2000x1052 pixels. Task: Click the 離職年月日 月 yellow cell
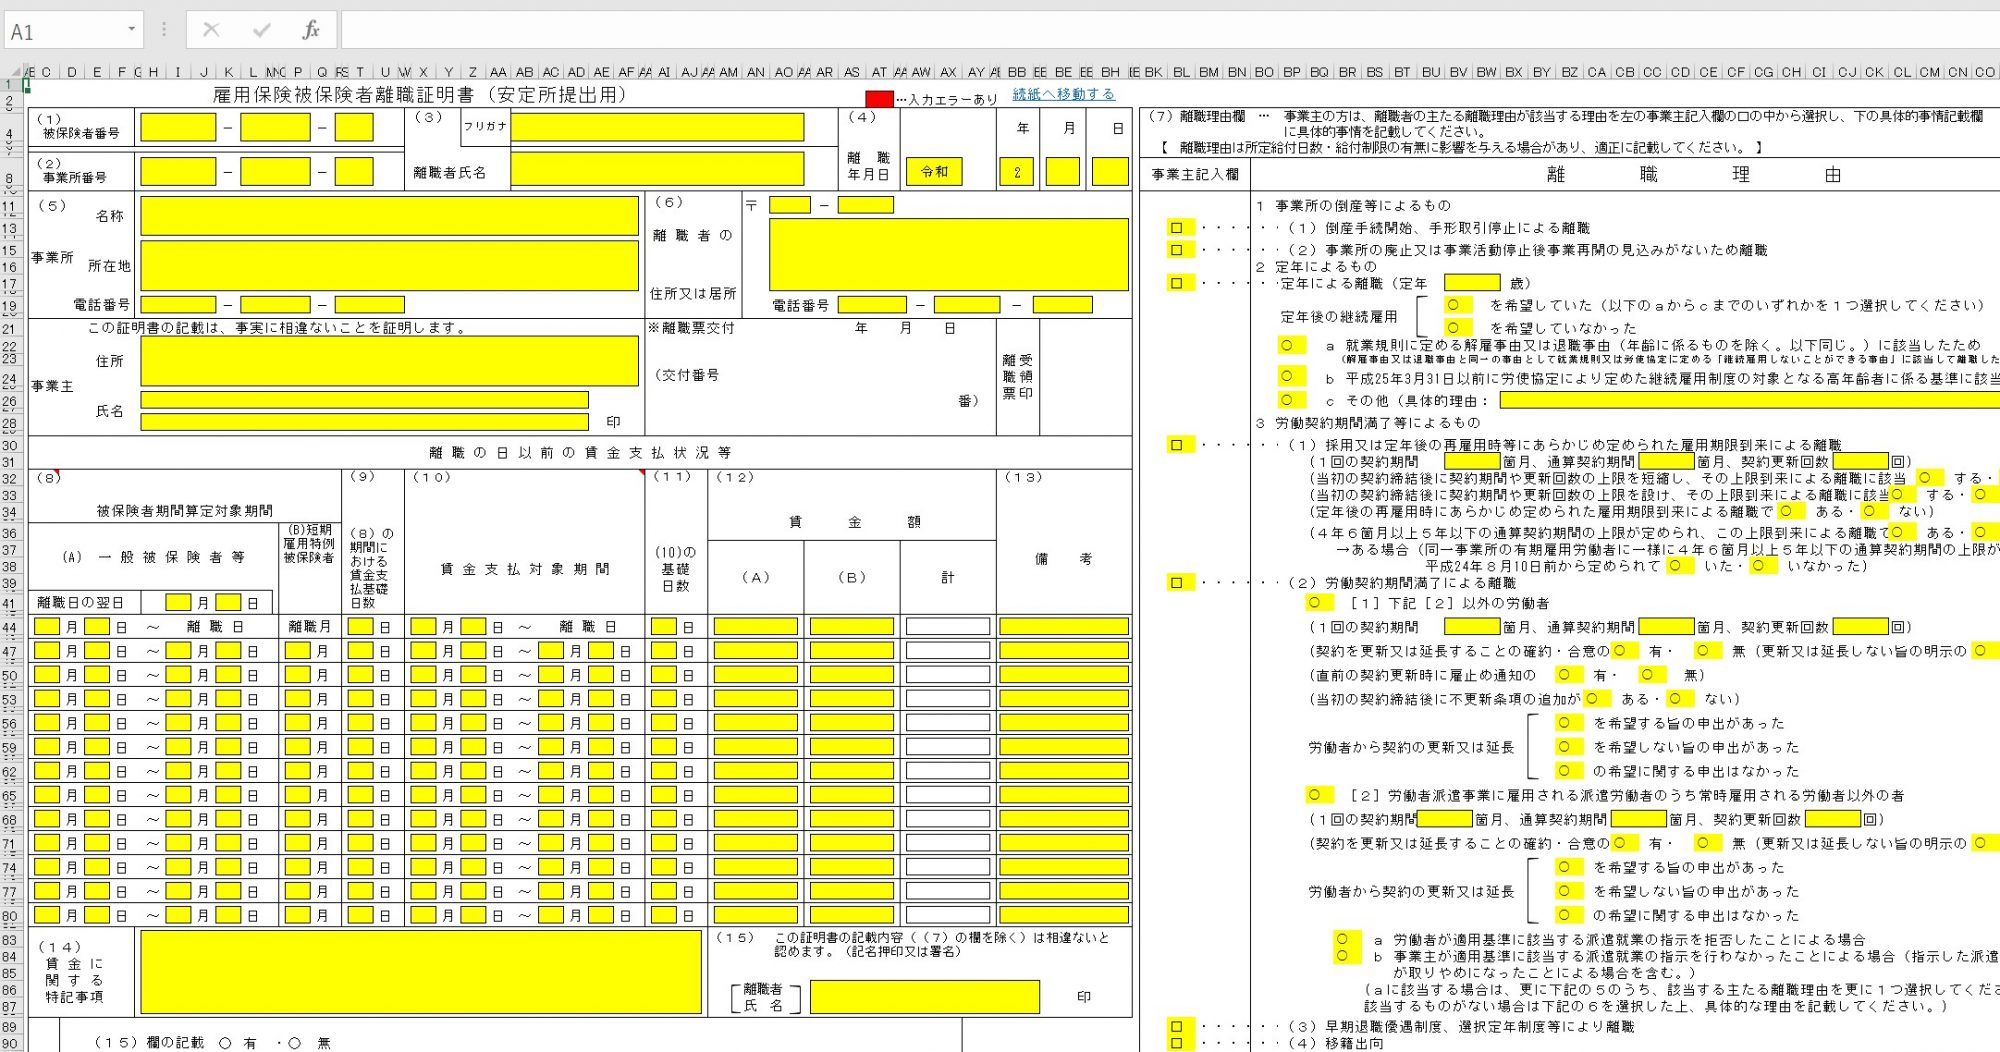coord(1062,172)
